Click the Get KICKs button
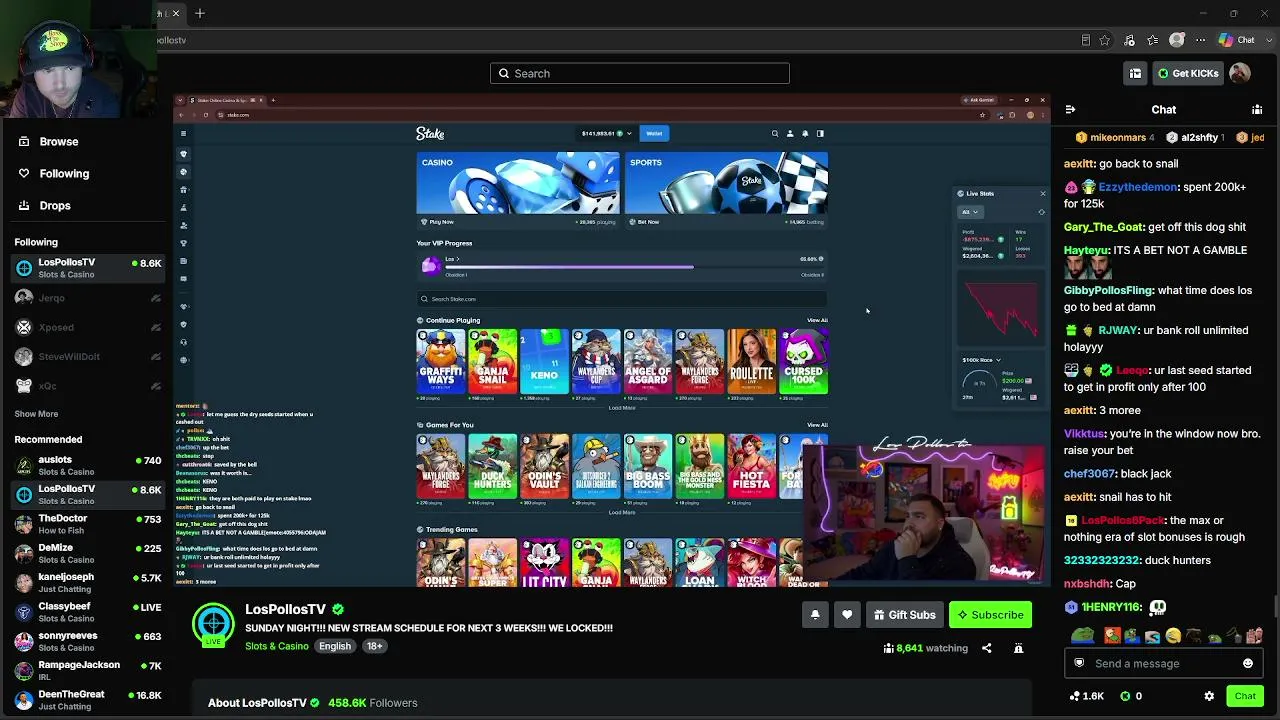Screen dimensions: 1280x720 coord(1188,73)
